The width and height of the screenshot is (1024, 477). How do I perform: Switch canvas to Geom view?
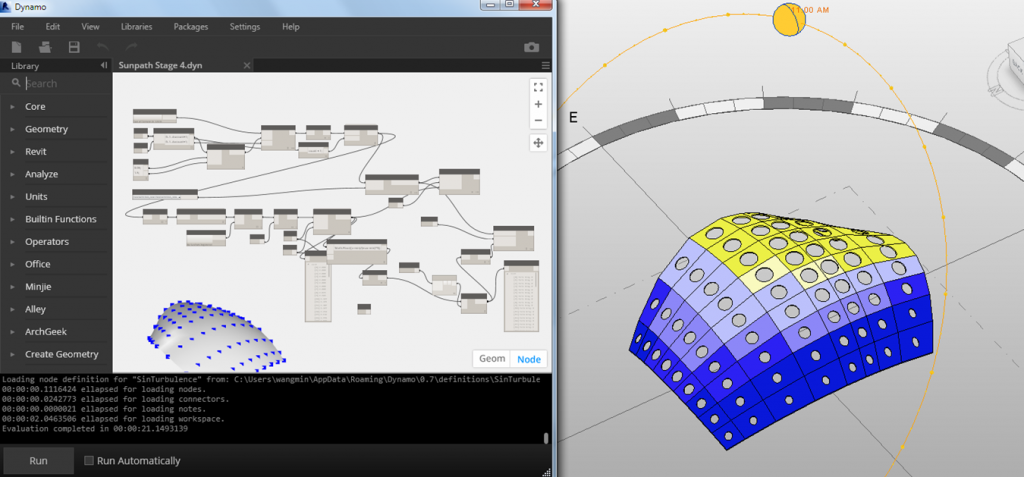(x=492, y=359)
